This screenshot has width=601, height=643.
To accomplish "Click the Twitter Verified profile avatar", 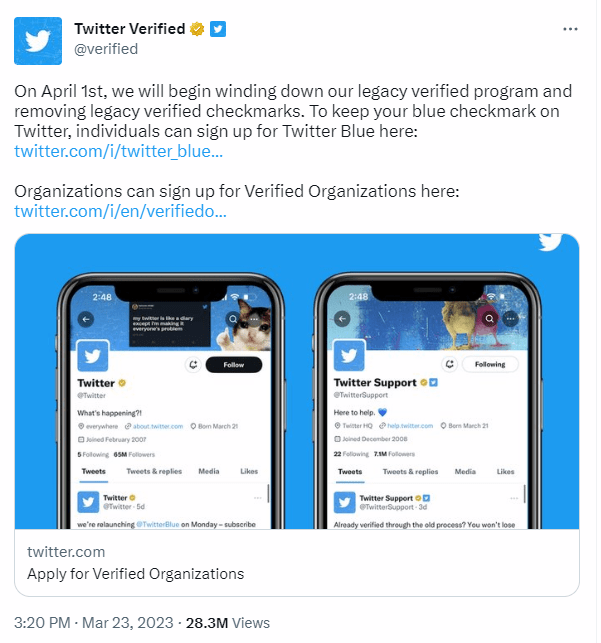I will [38, 39].
